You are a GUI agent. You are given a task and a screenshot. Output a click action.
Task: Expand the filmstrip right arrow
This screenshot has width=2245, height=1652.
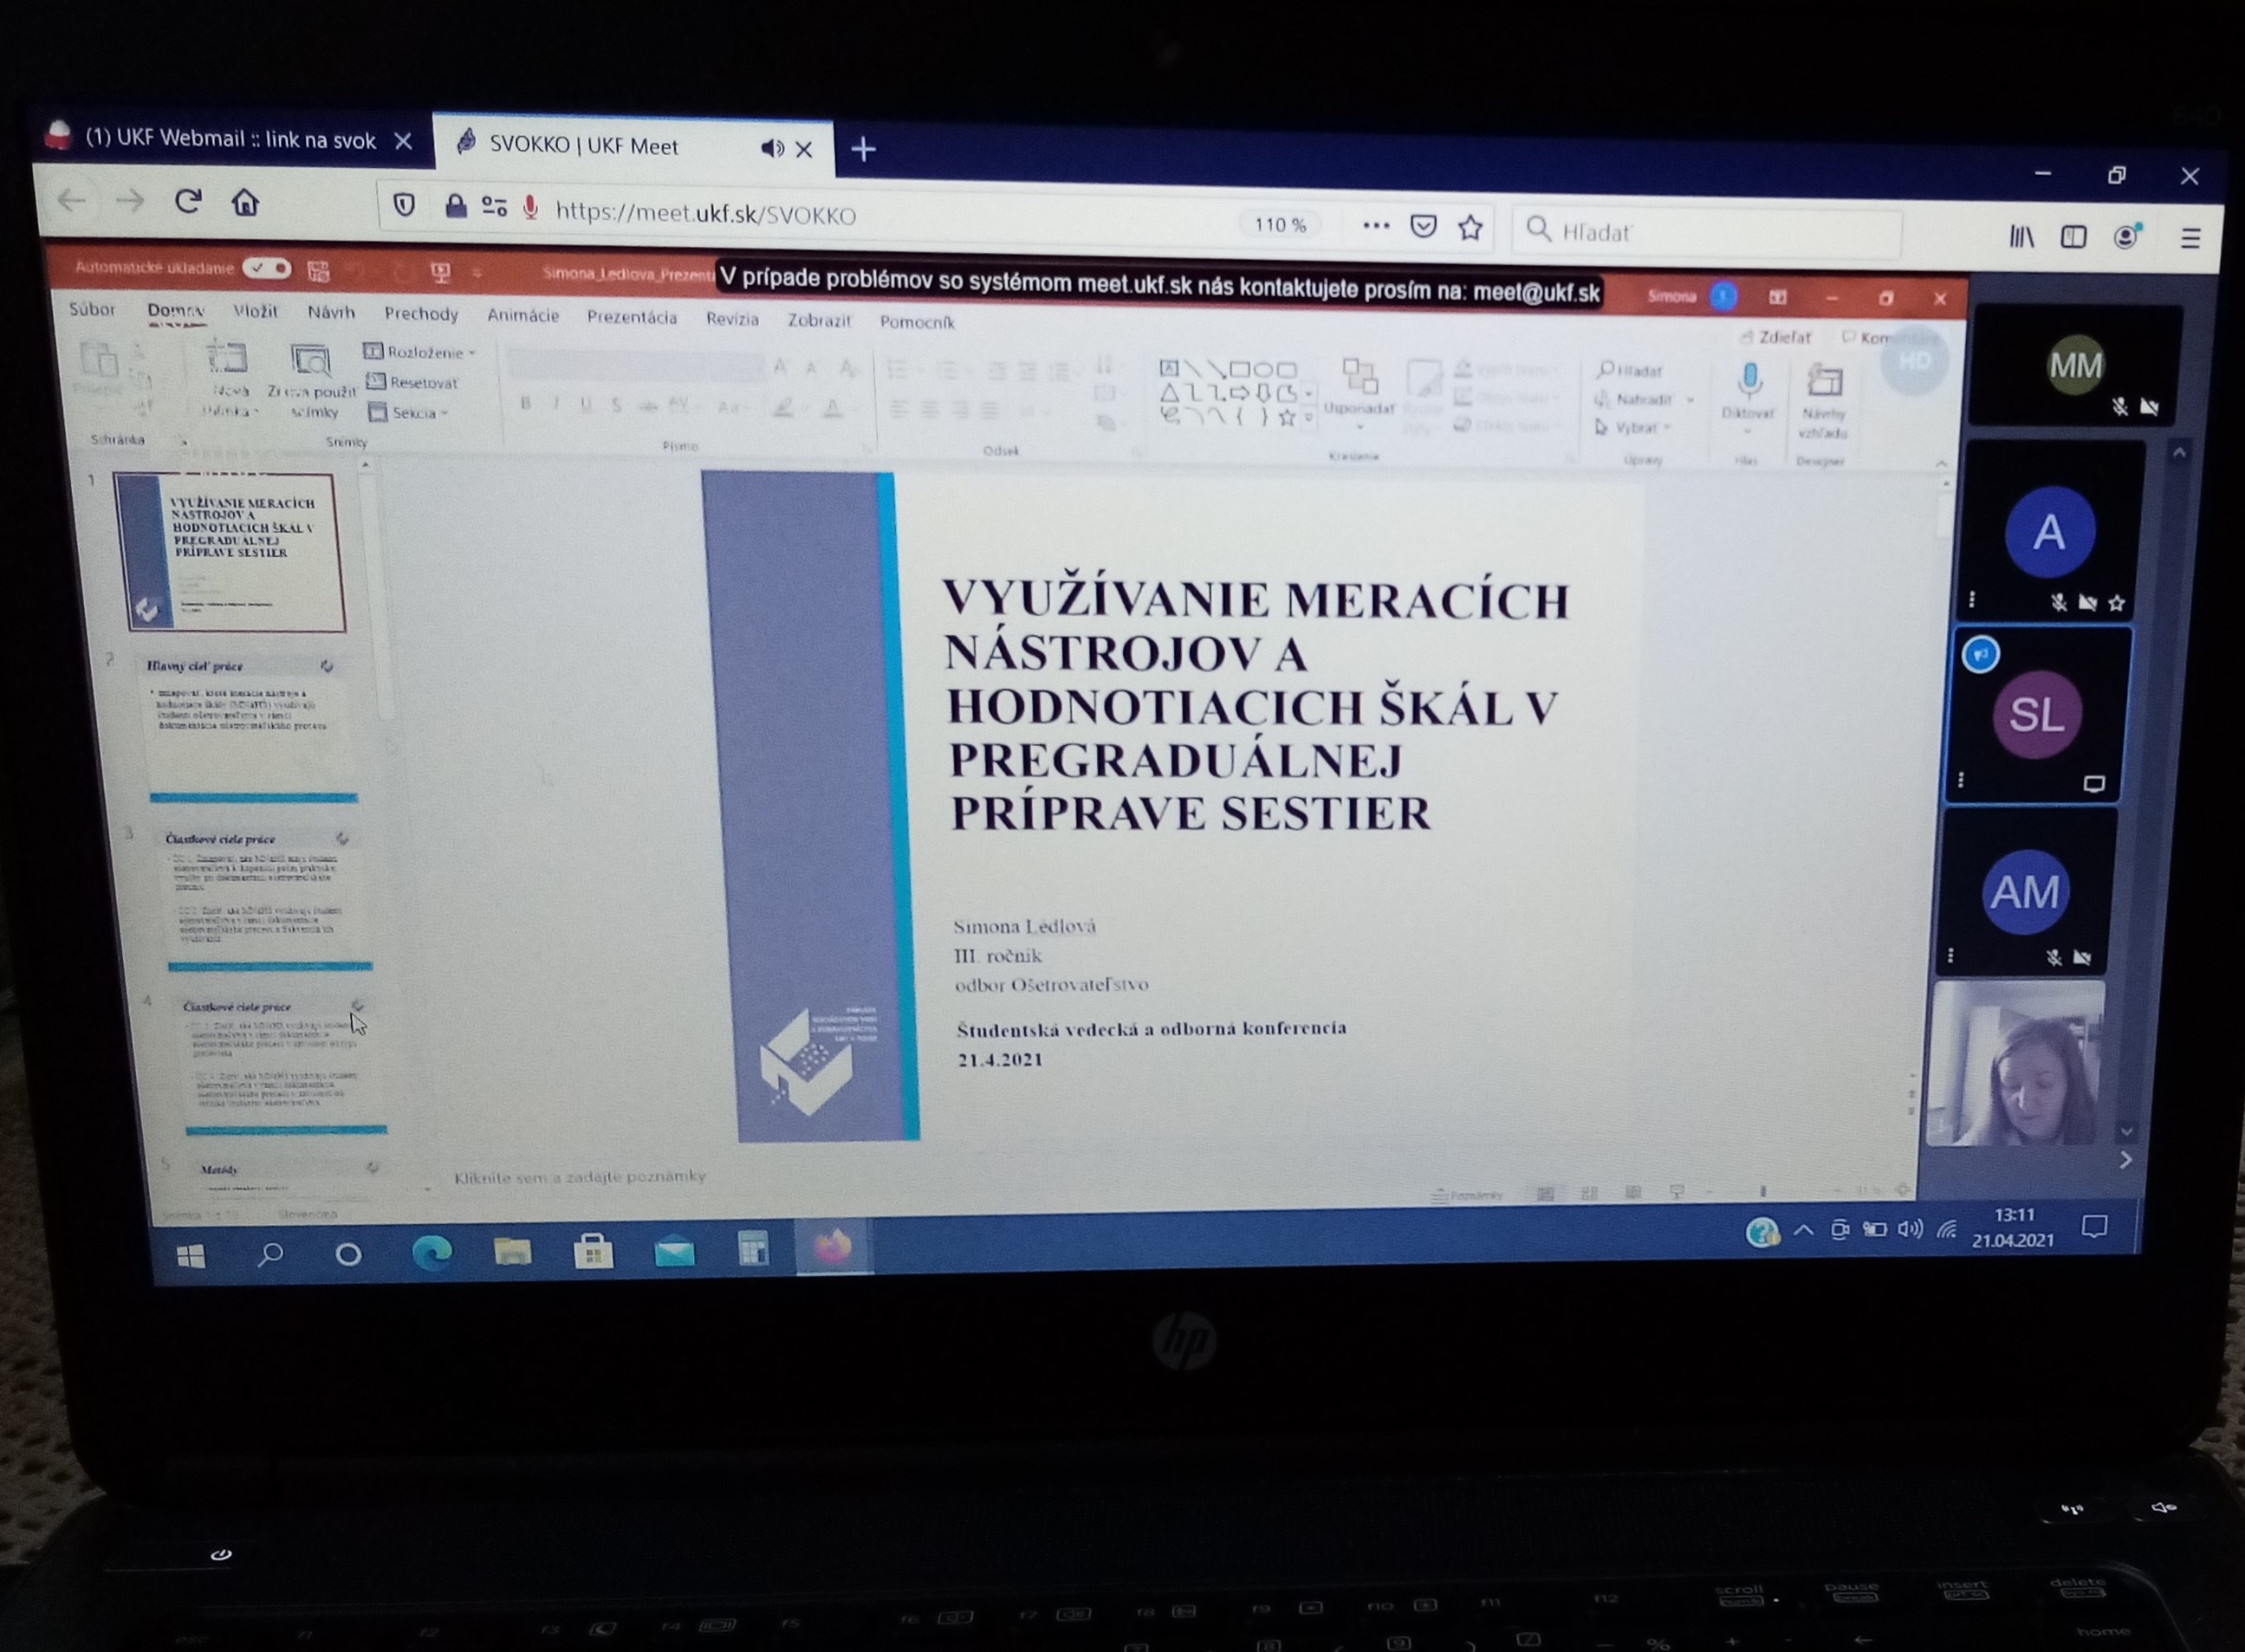click(2126, 1159)
